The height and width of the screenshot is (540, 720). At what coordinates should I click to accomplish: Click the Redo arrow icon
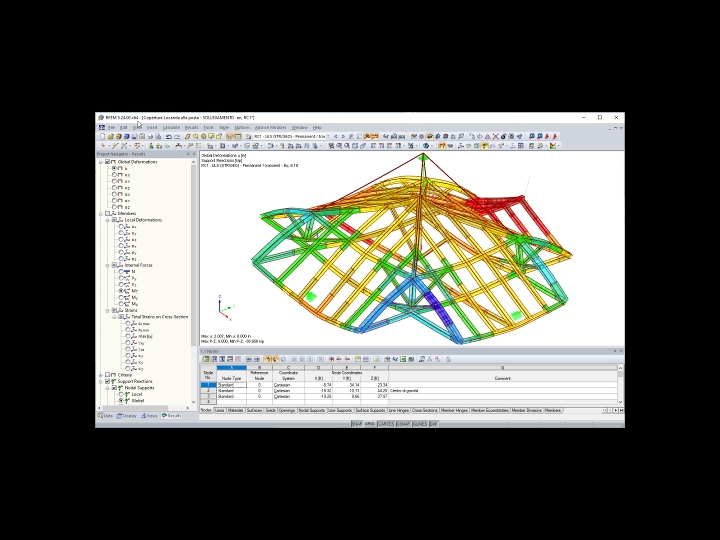tap(177, 136)
